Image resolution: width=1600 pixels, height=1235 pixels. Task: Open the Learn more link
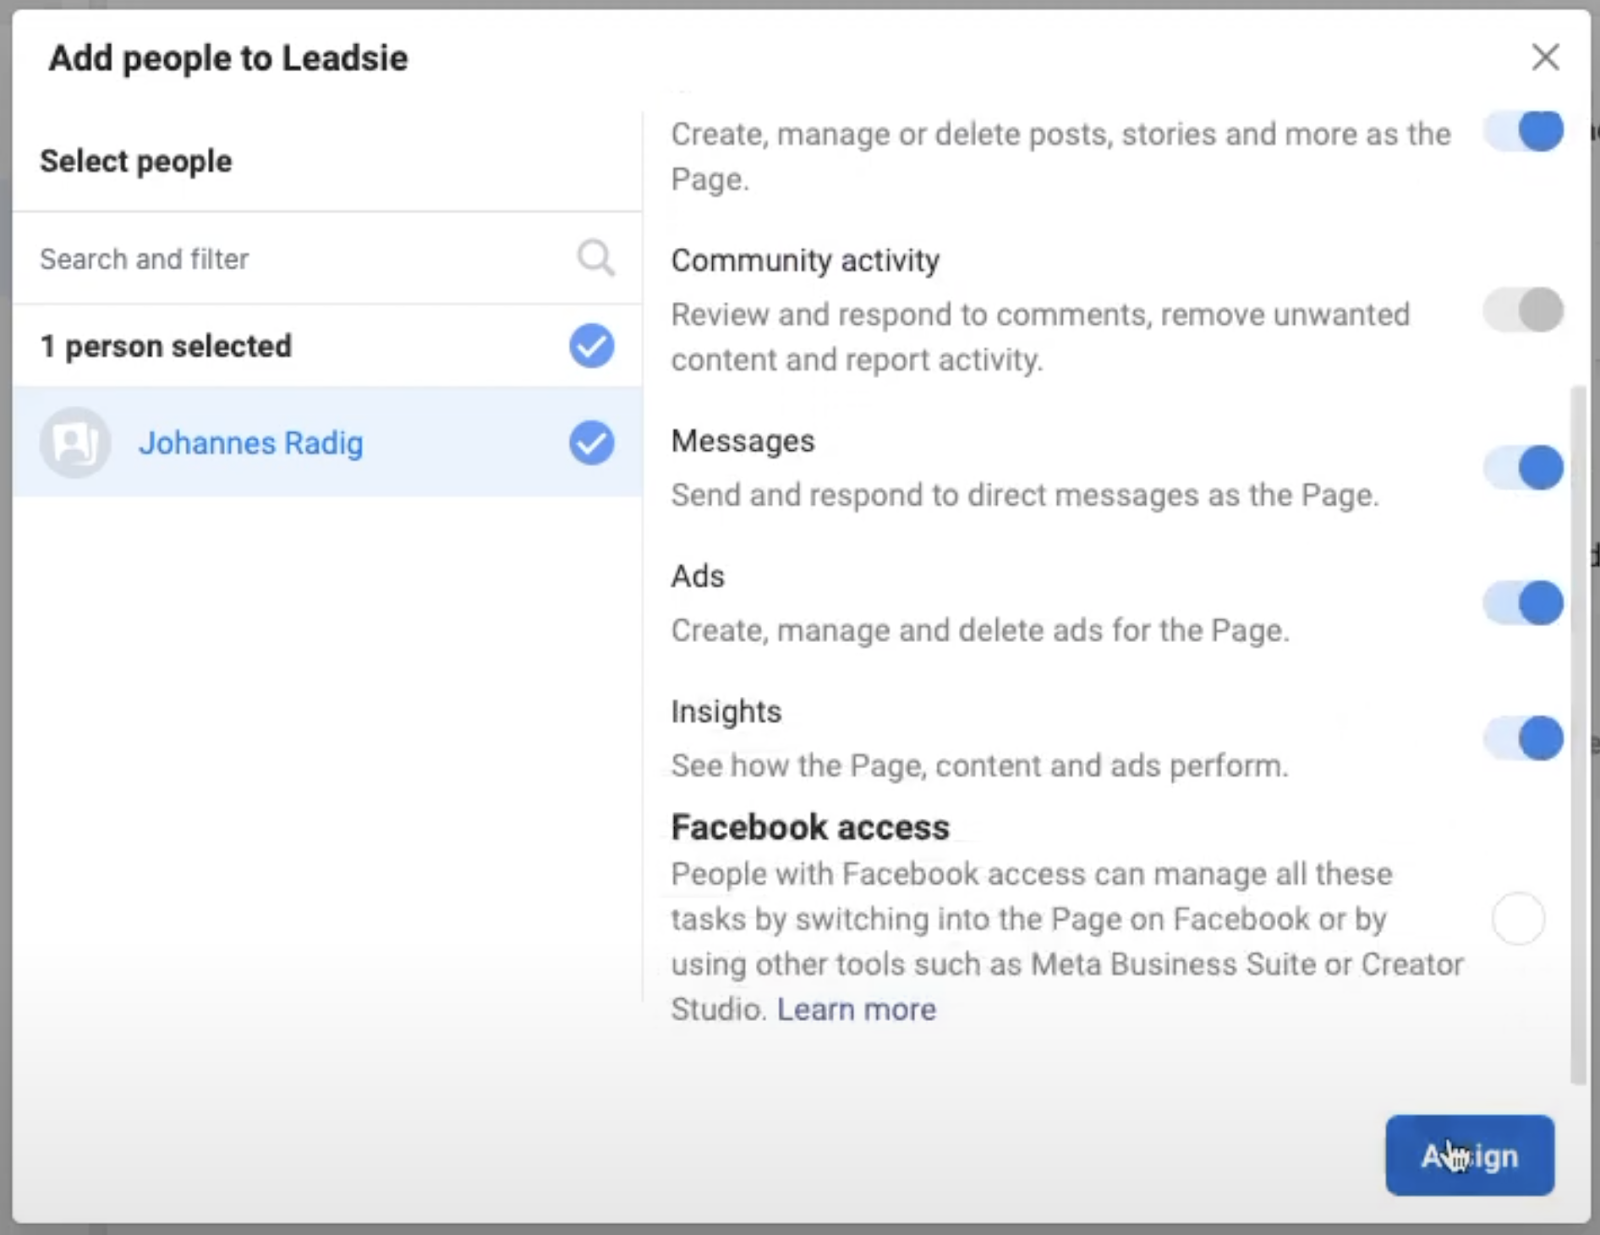coord(857,1009)
